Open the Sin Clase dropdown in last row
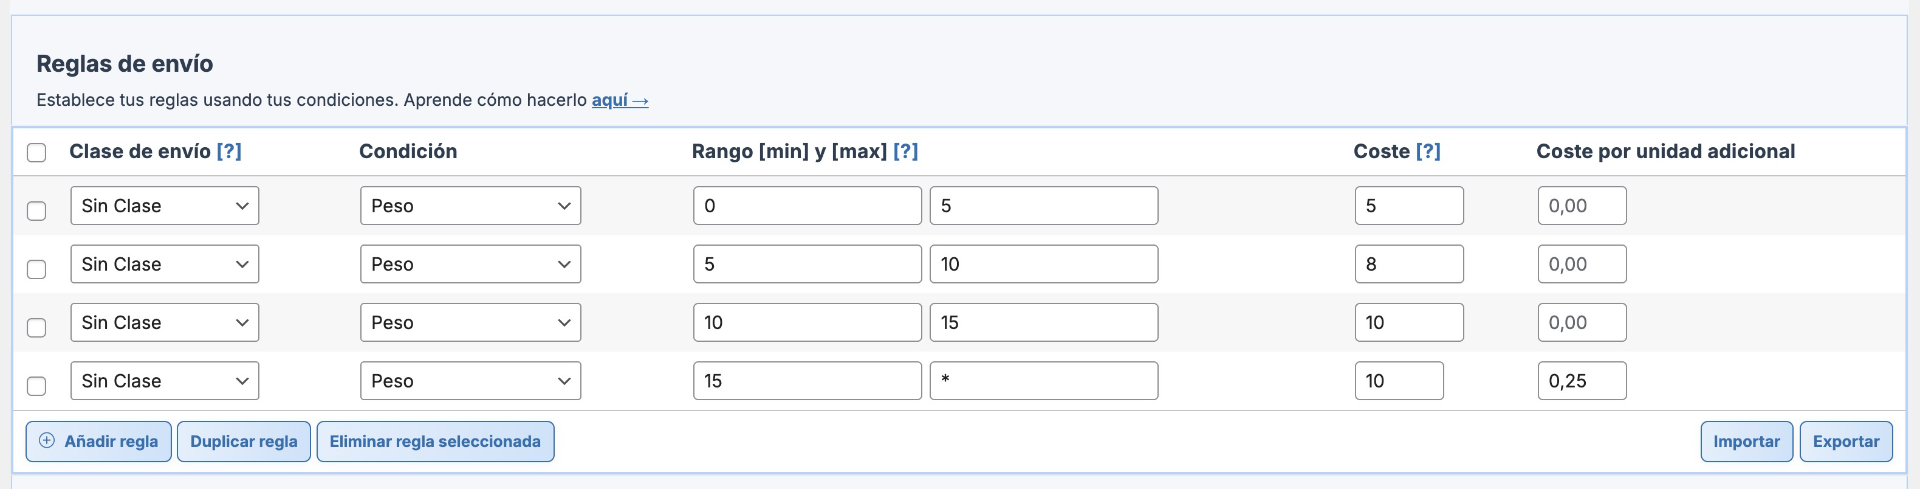The width and height of the screenshot is (1920, 489). [165, 381]
